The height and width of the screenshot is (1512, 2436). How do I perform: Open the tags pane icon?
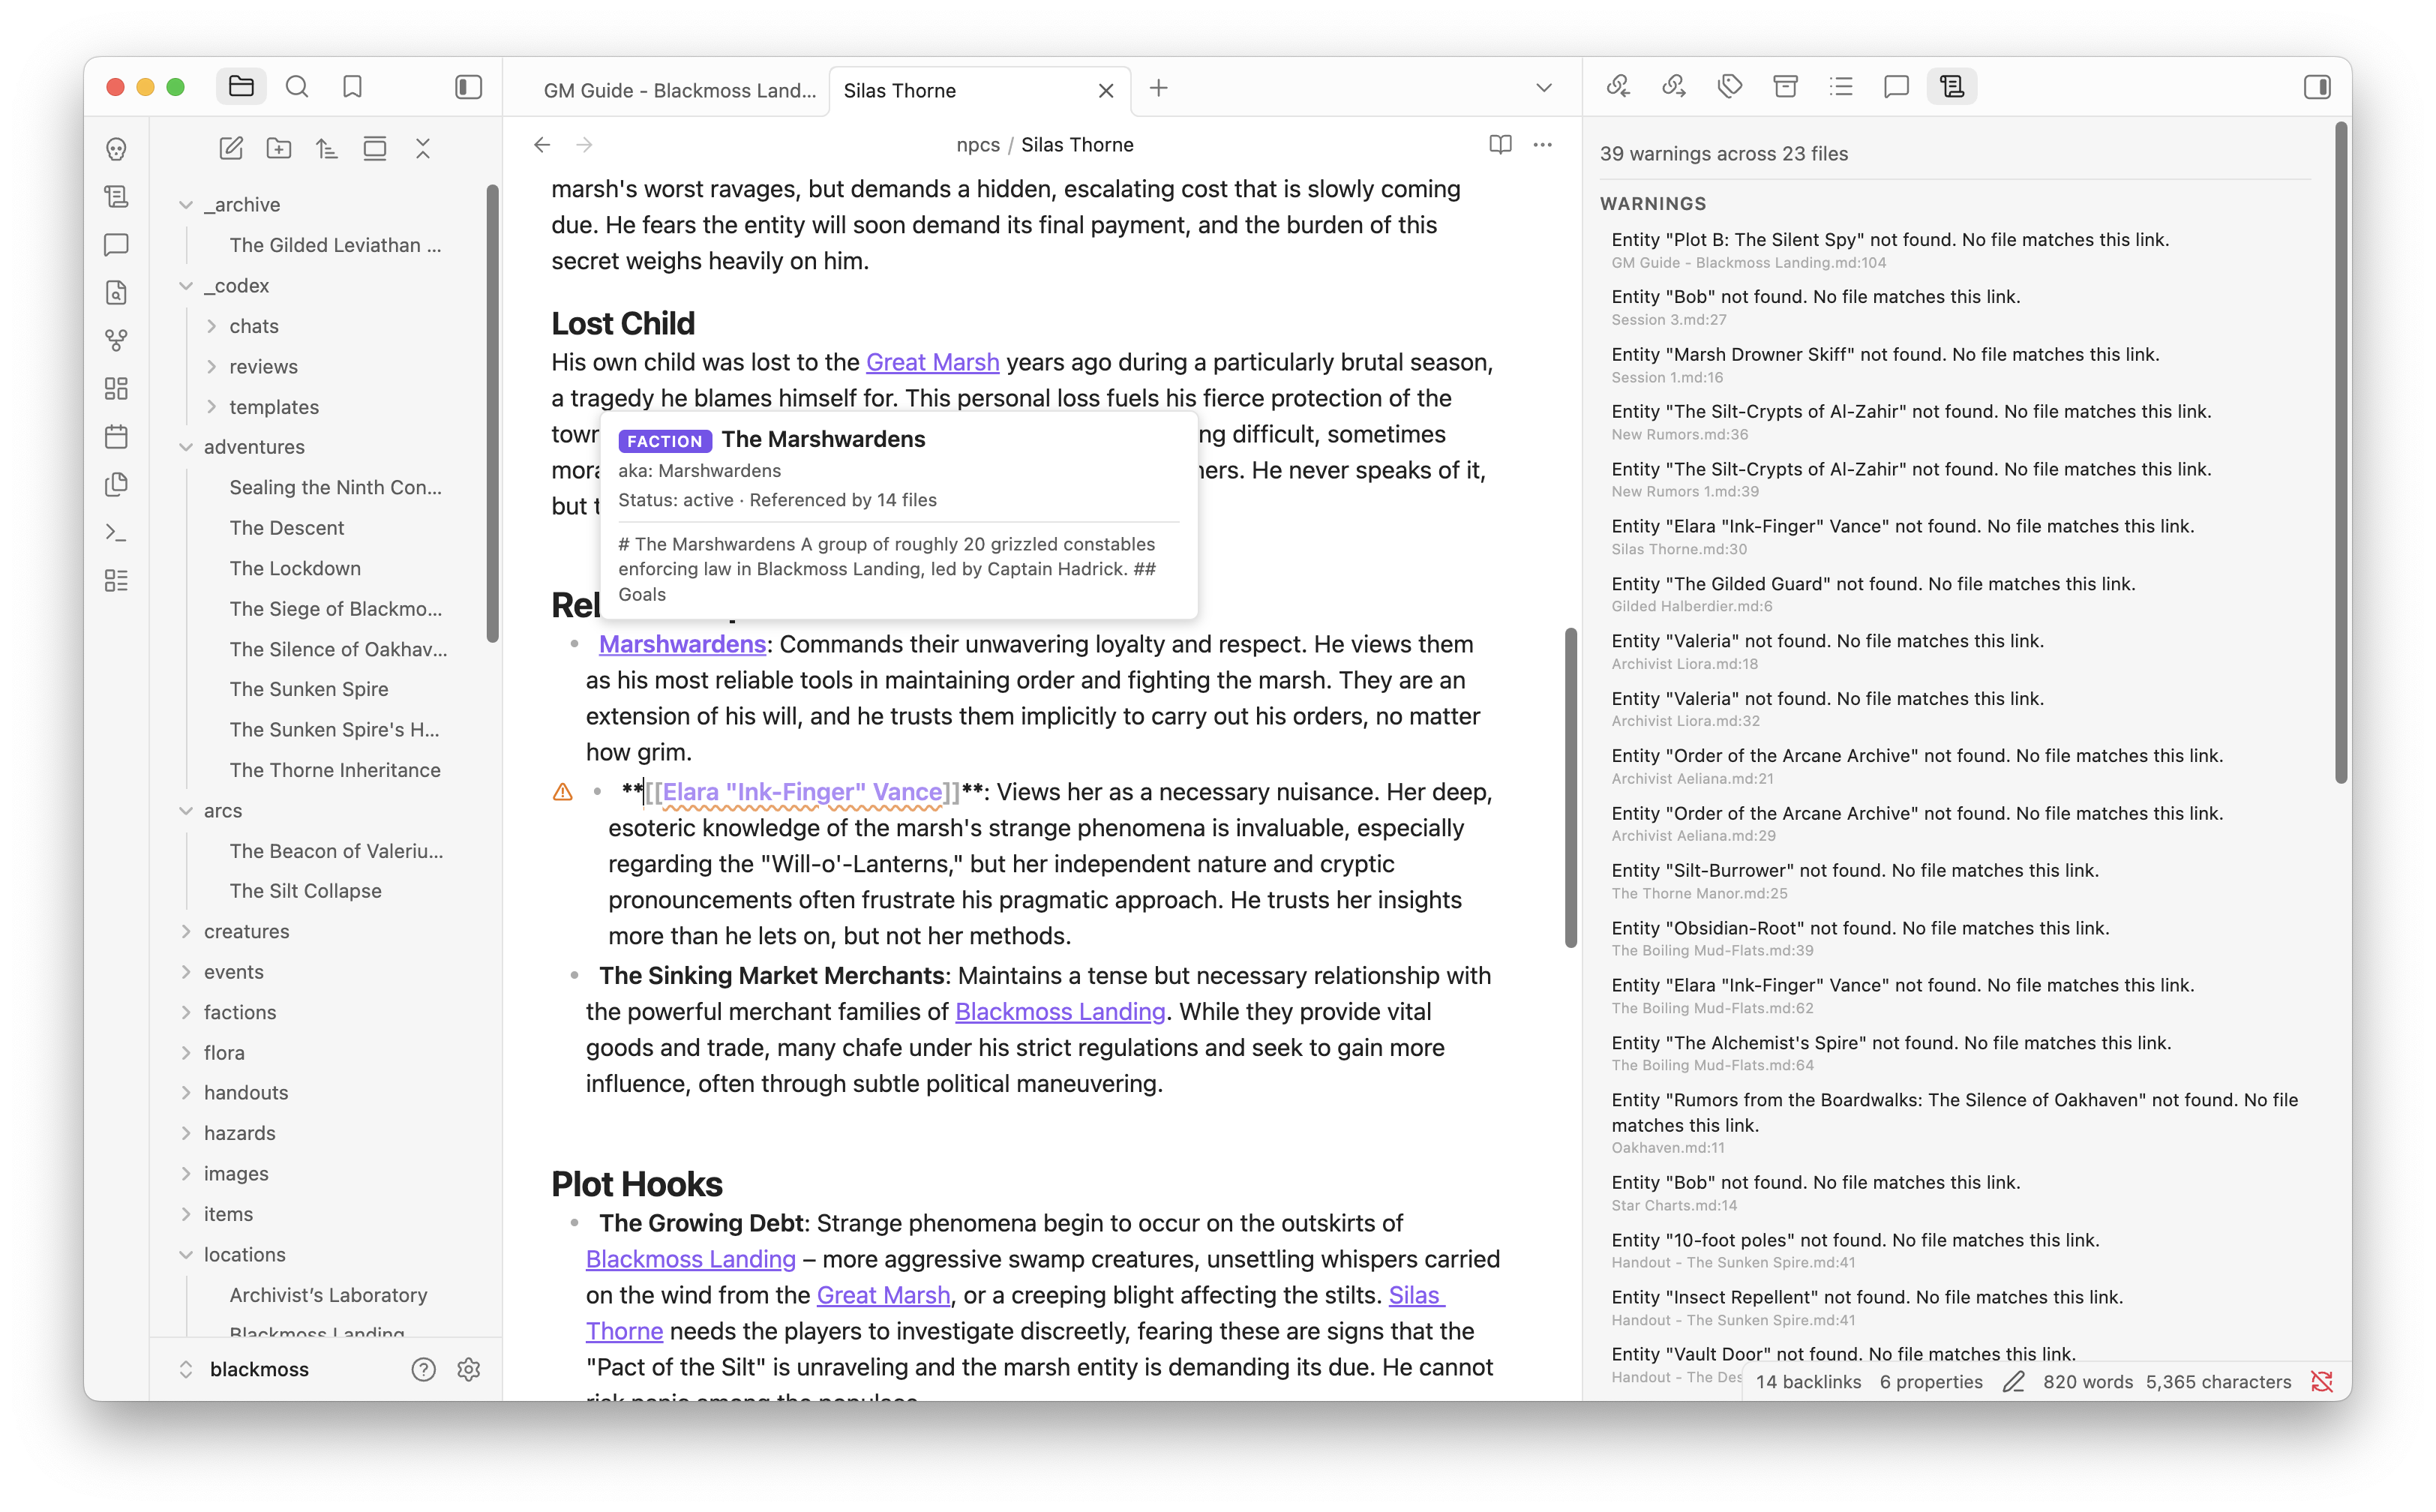pyautogui.click(x=1730, y=87)
